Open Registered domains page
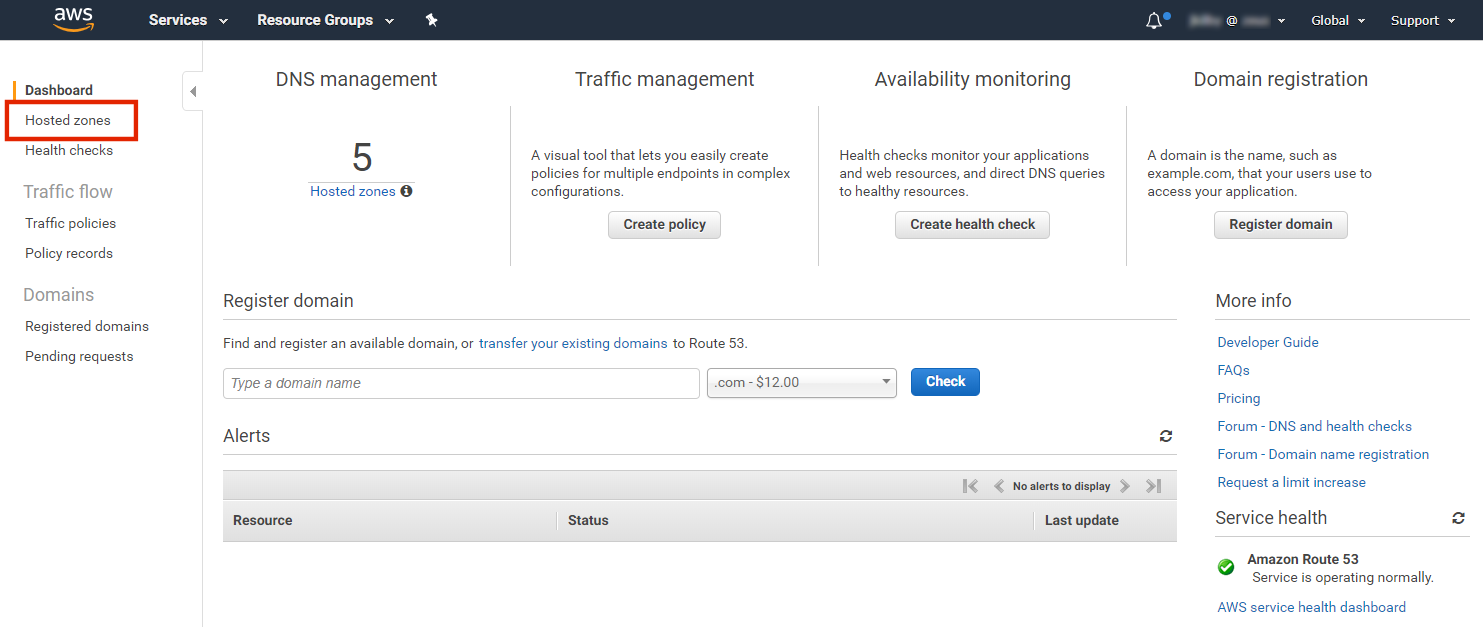1483x627 pixels. (87, 326)
